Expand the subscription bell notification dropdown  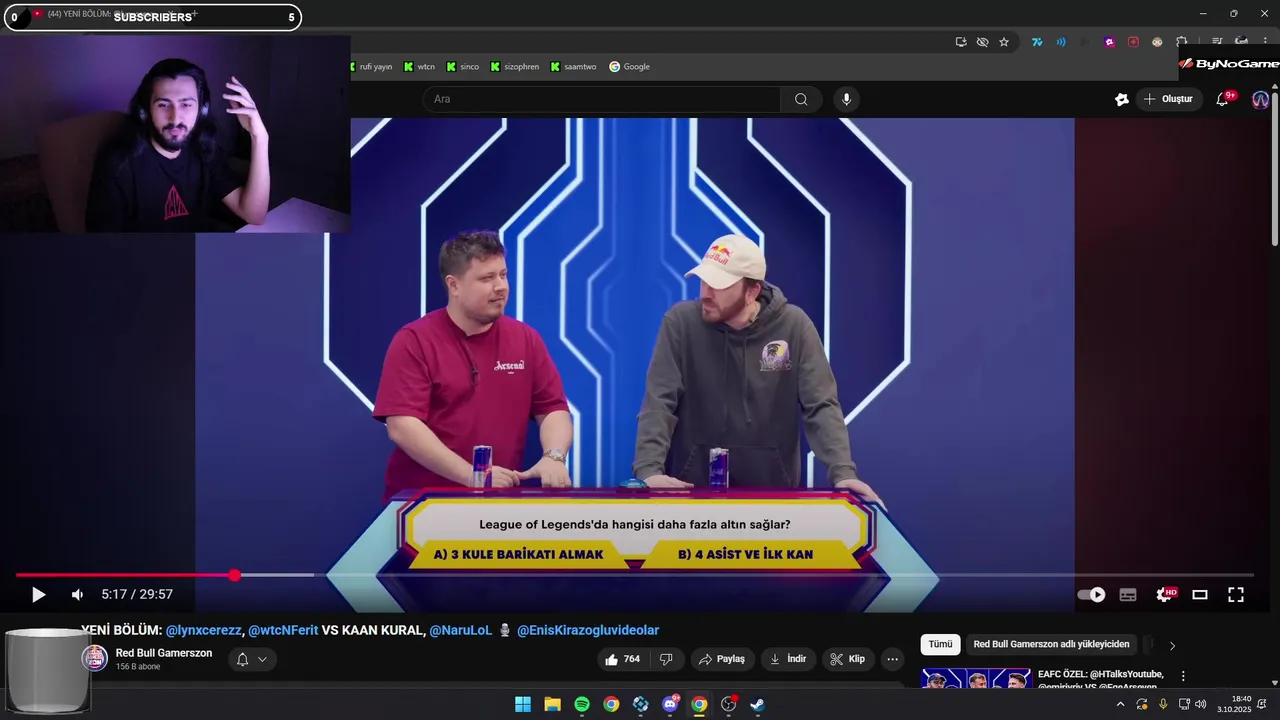[251, 659]
